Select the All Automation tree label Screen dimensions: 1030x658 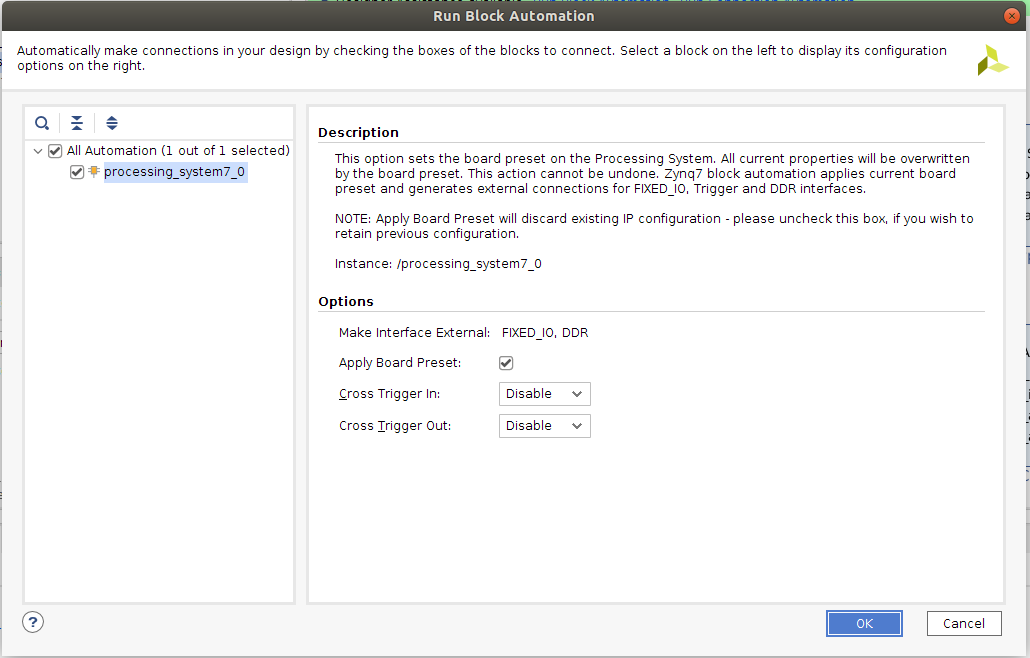tap(178, 151)
